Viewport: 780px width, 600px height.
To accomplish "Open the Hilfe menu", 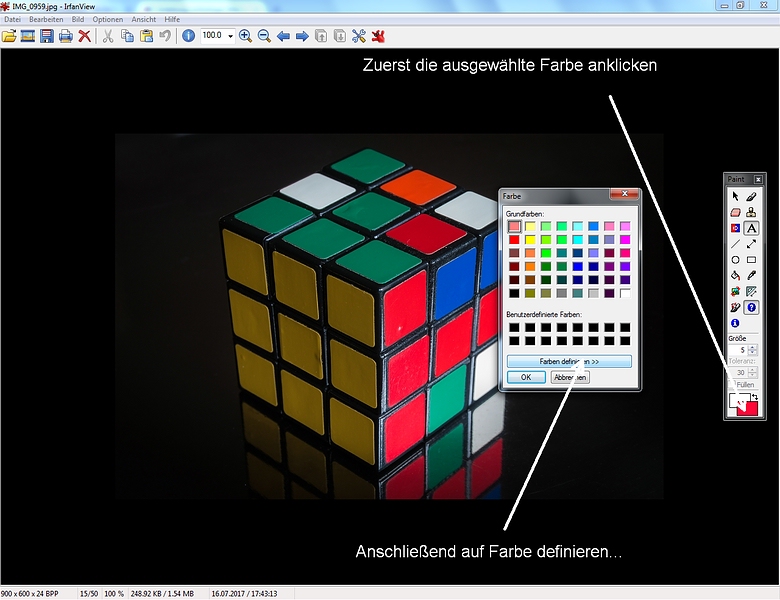I will [172, 19].
